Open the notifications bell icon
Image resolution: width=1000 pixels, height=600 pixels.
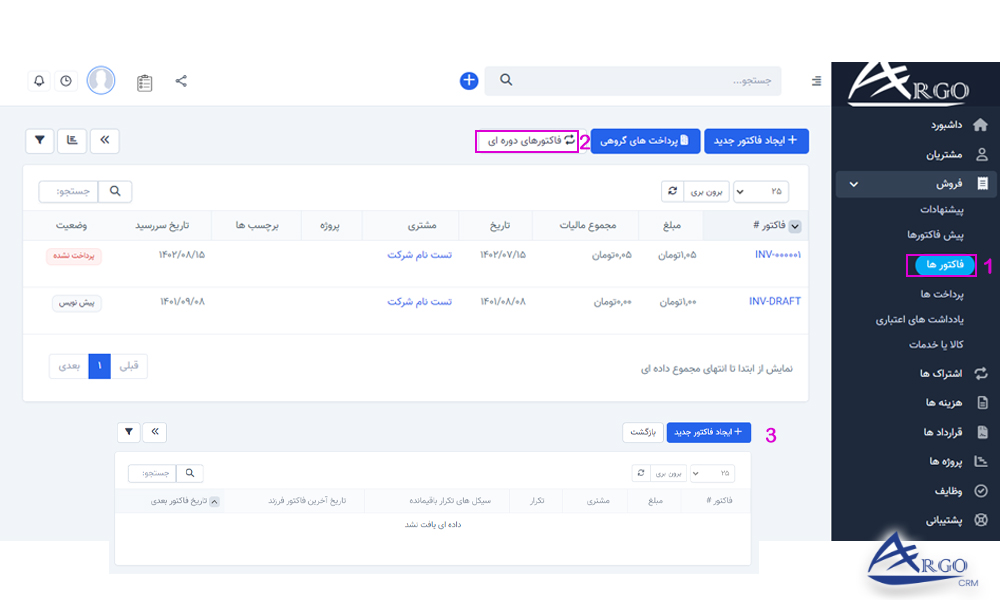(x=39, y=80)
